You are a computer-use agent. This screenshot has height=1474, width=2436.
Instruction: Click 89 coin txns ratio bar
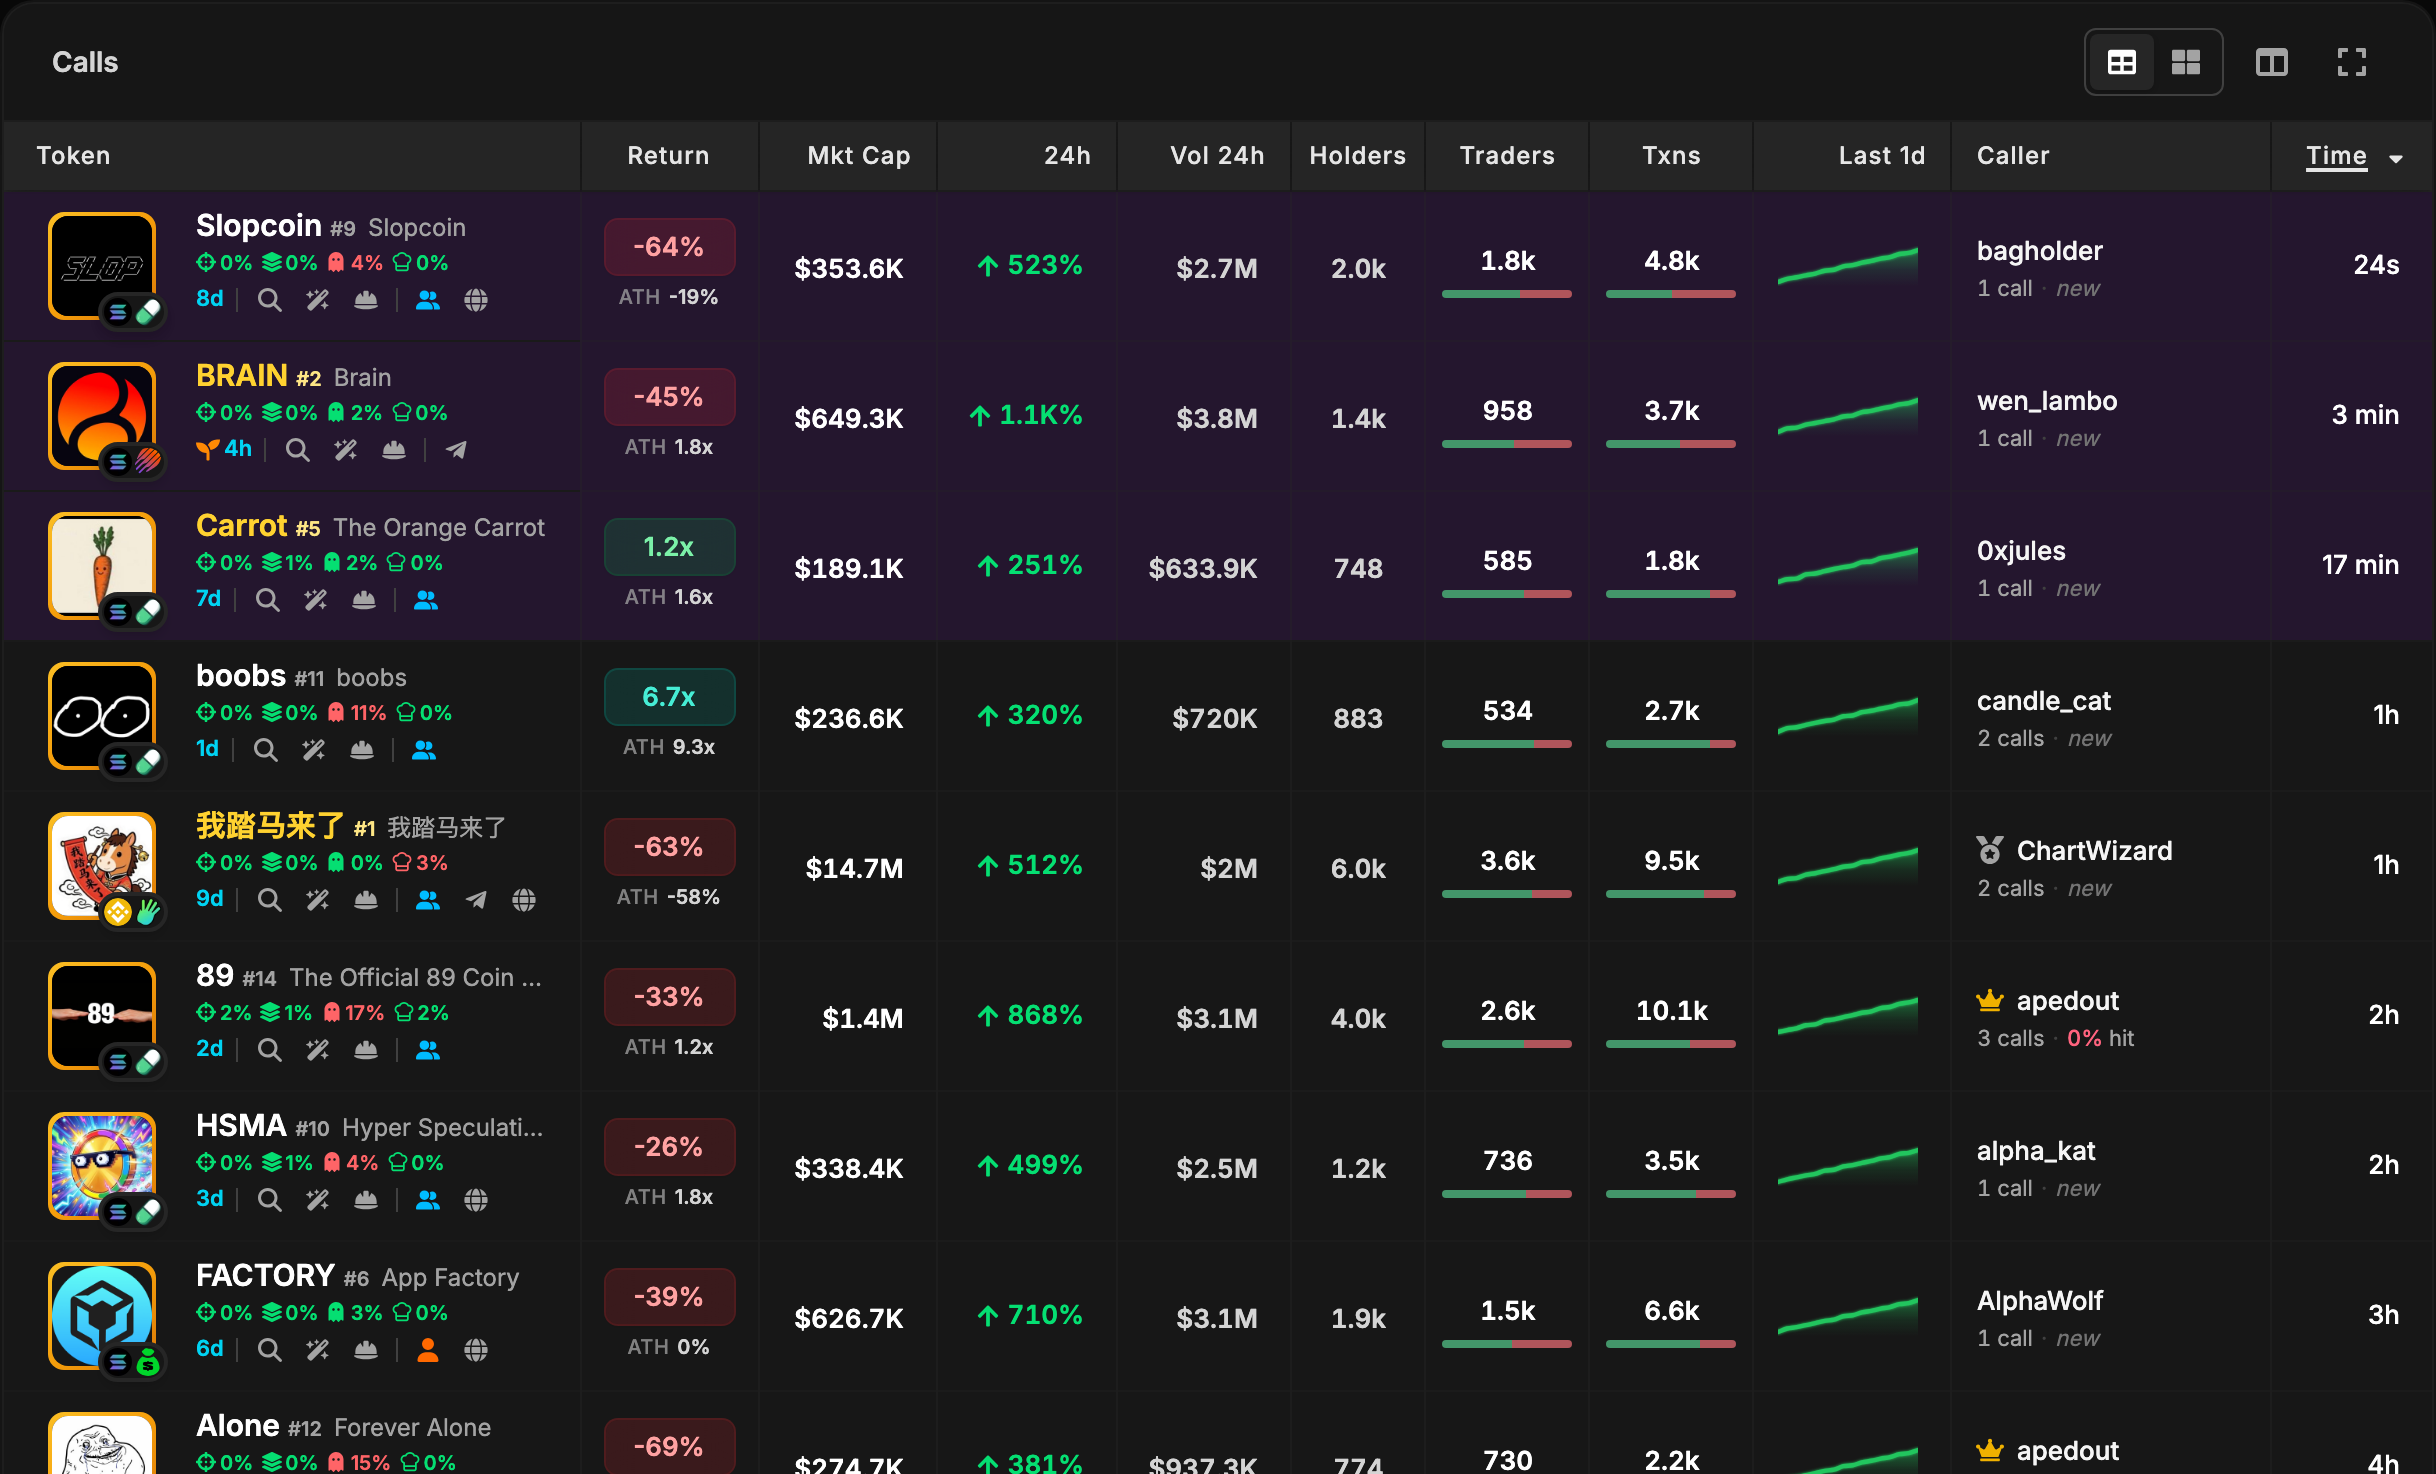click(x=1670, y=1044)
